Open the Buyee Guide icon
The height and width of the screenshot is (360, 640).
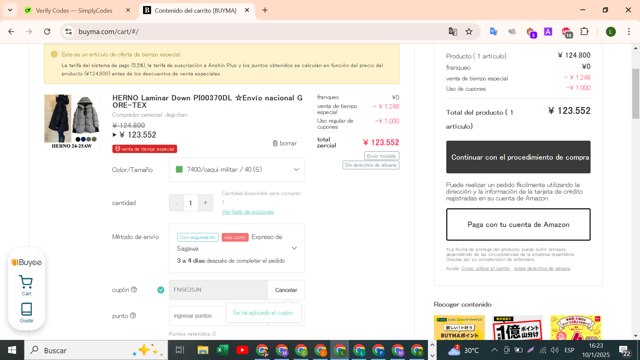click(x=26, y=313)
